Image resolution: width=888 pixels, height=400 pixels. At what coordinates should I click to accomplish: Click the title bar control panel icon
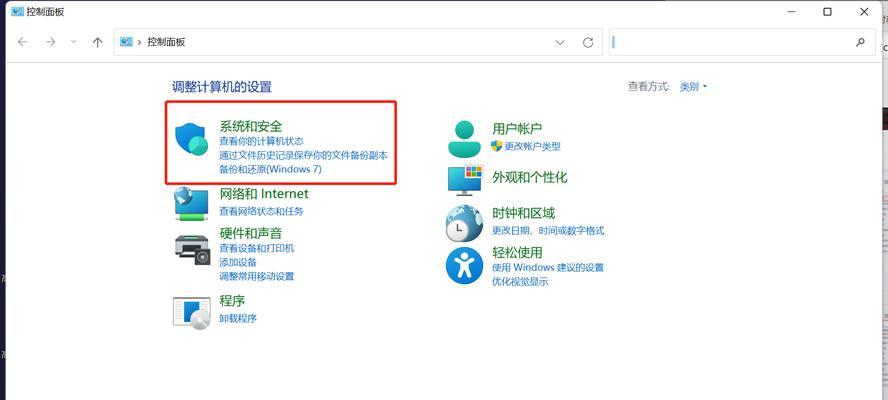coord(17,11)
